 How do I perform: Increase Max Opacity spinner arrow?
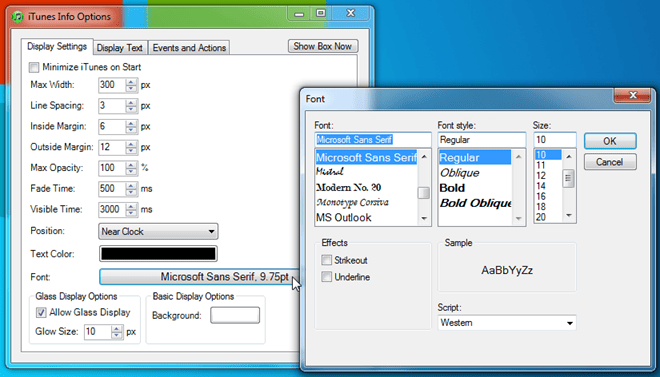click(131, 165)
